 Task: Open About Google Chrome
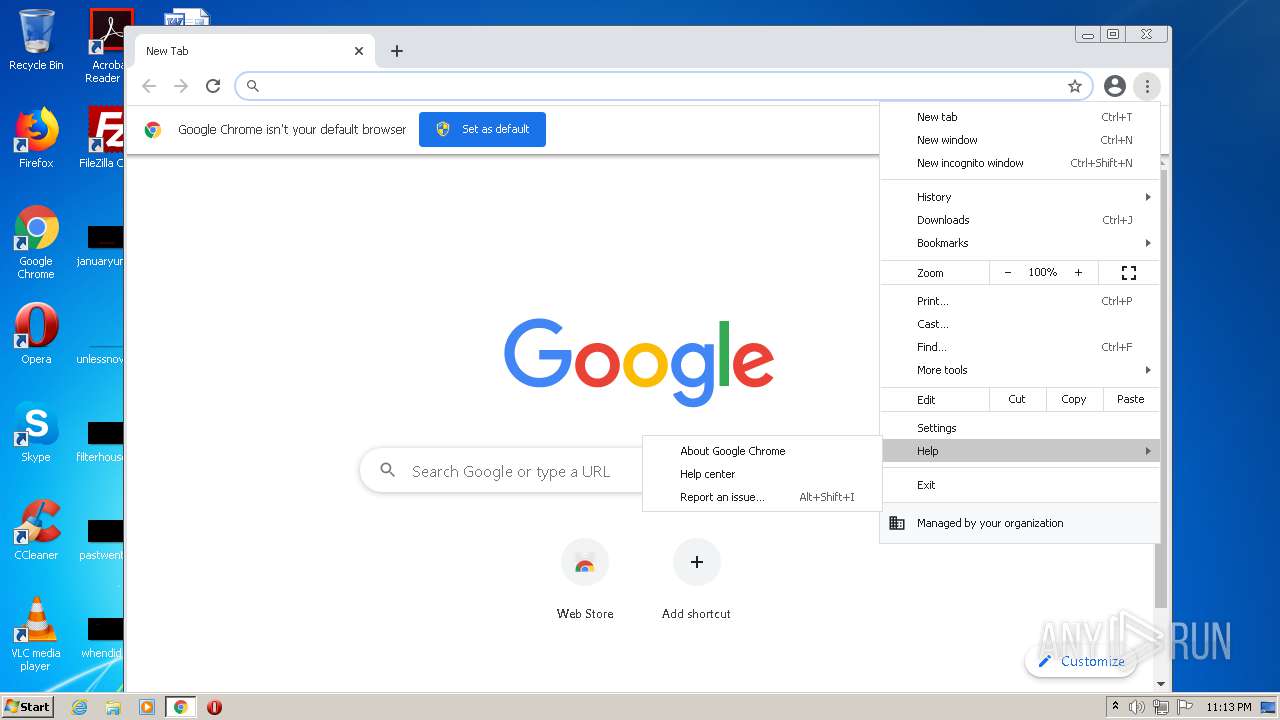point(762,451)
